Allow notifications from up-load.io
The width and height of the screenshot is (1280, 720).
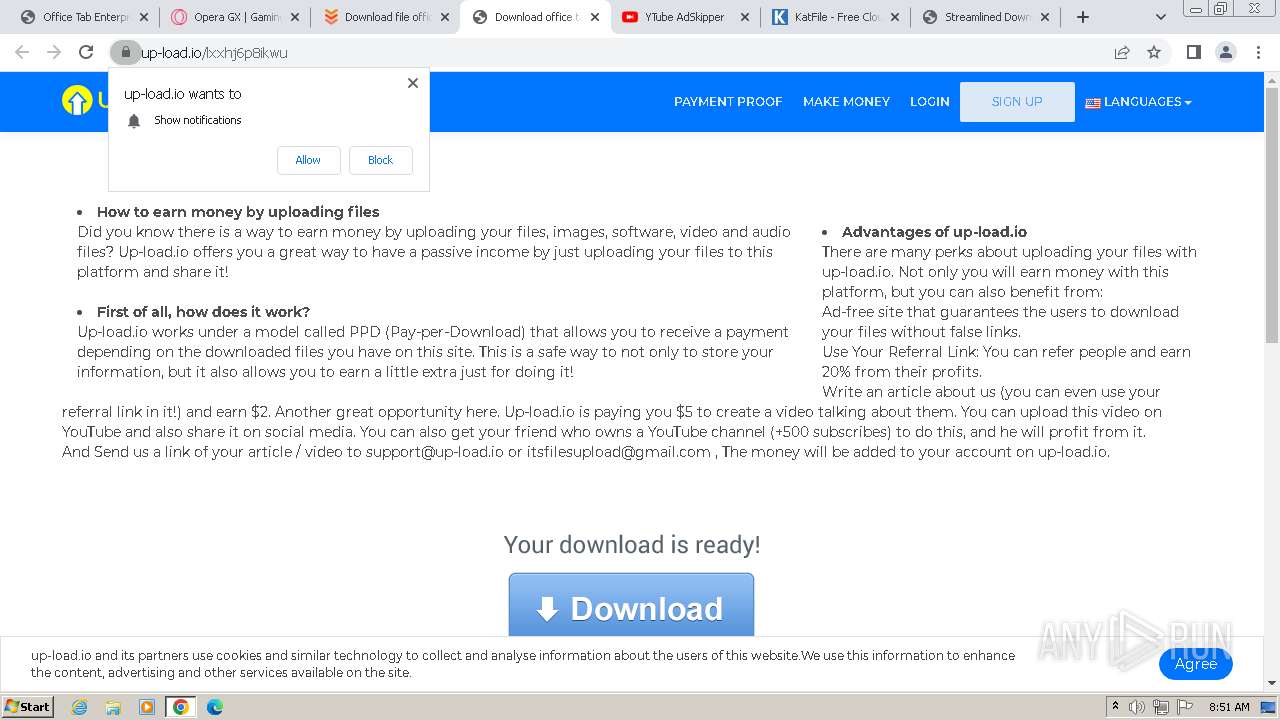tap(308, 160)
